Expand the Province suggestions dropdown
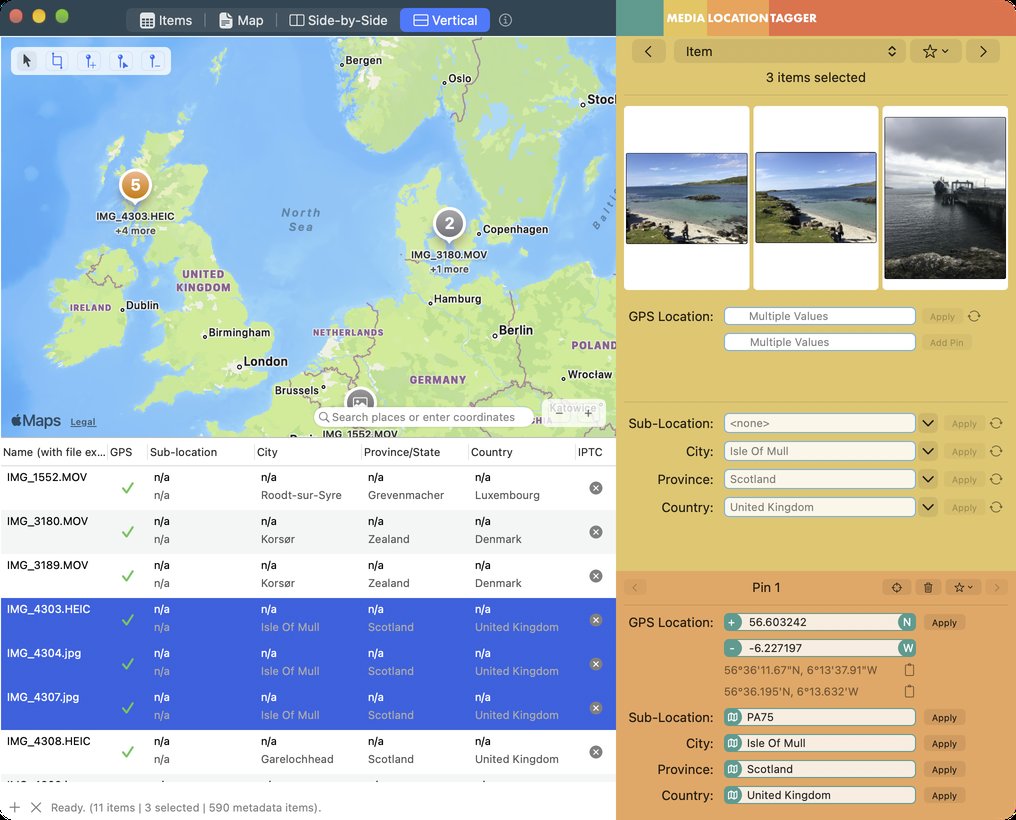The image size is (1016, 820). 928,479
